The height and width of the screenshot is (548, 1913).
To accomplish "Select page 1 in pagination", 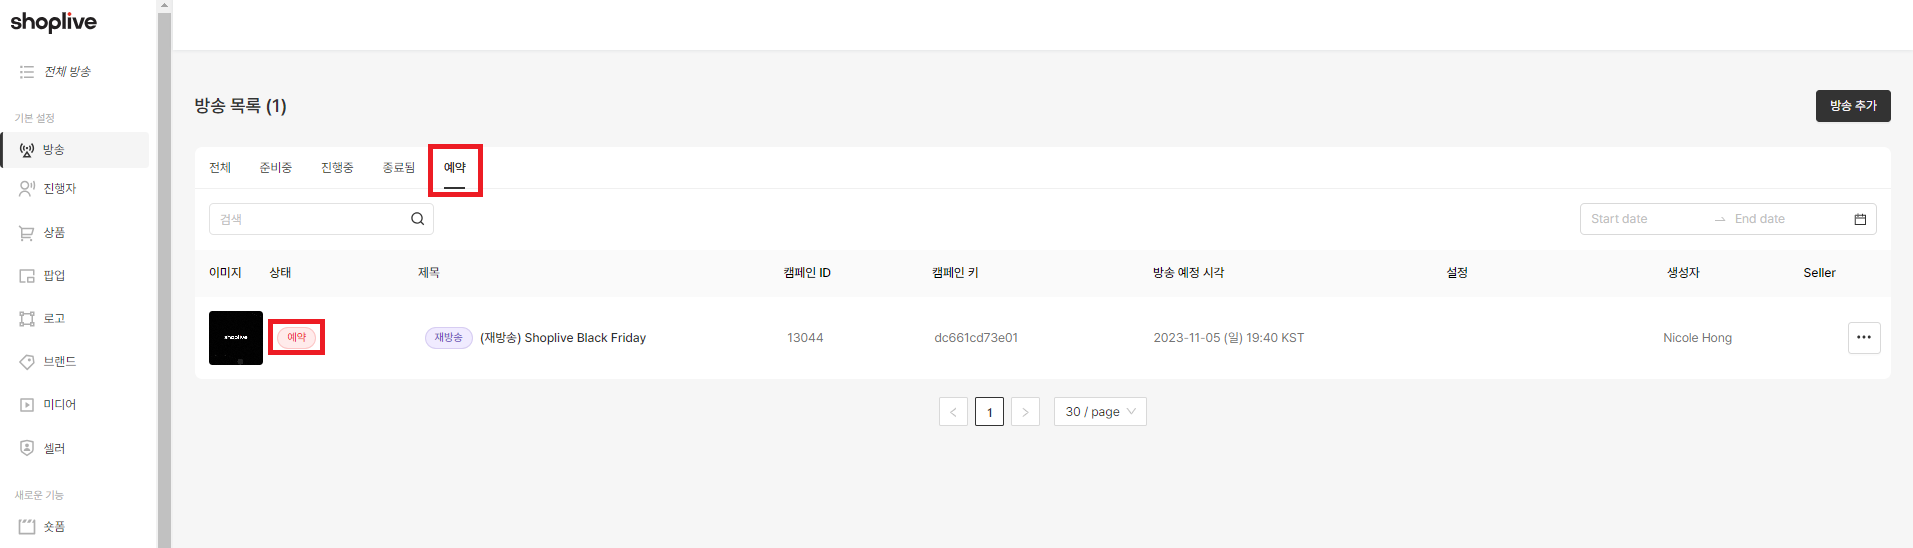I will (x=989, y=412).
